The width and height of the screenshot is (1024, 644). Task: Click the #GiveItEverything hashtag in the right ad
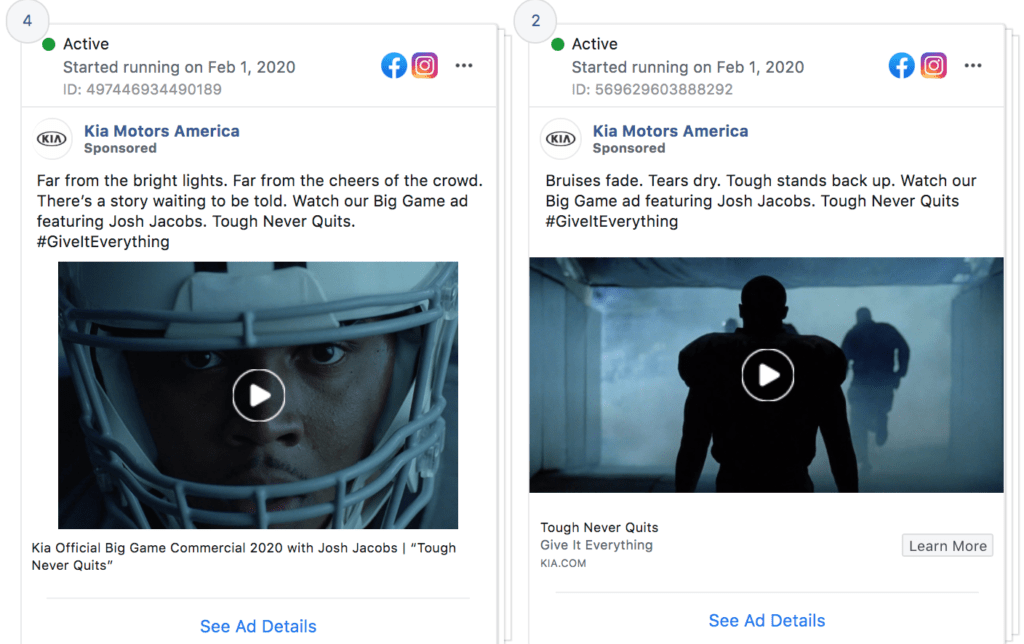click(x=612, y=221)
